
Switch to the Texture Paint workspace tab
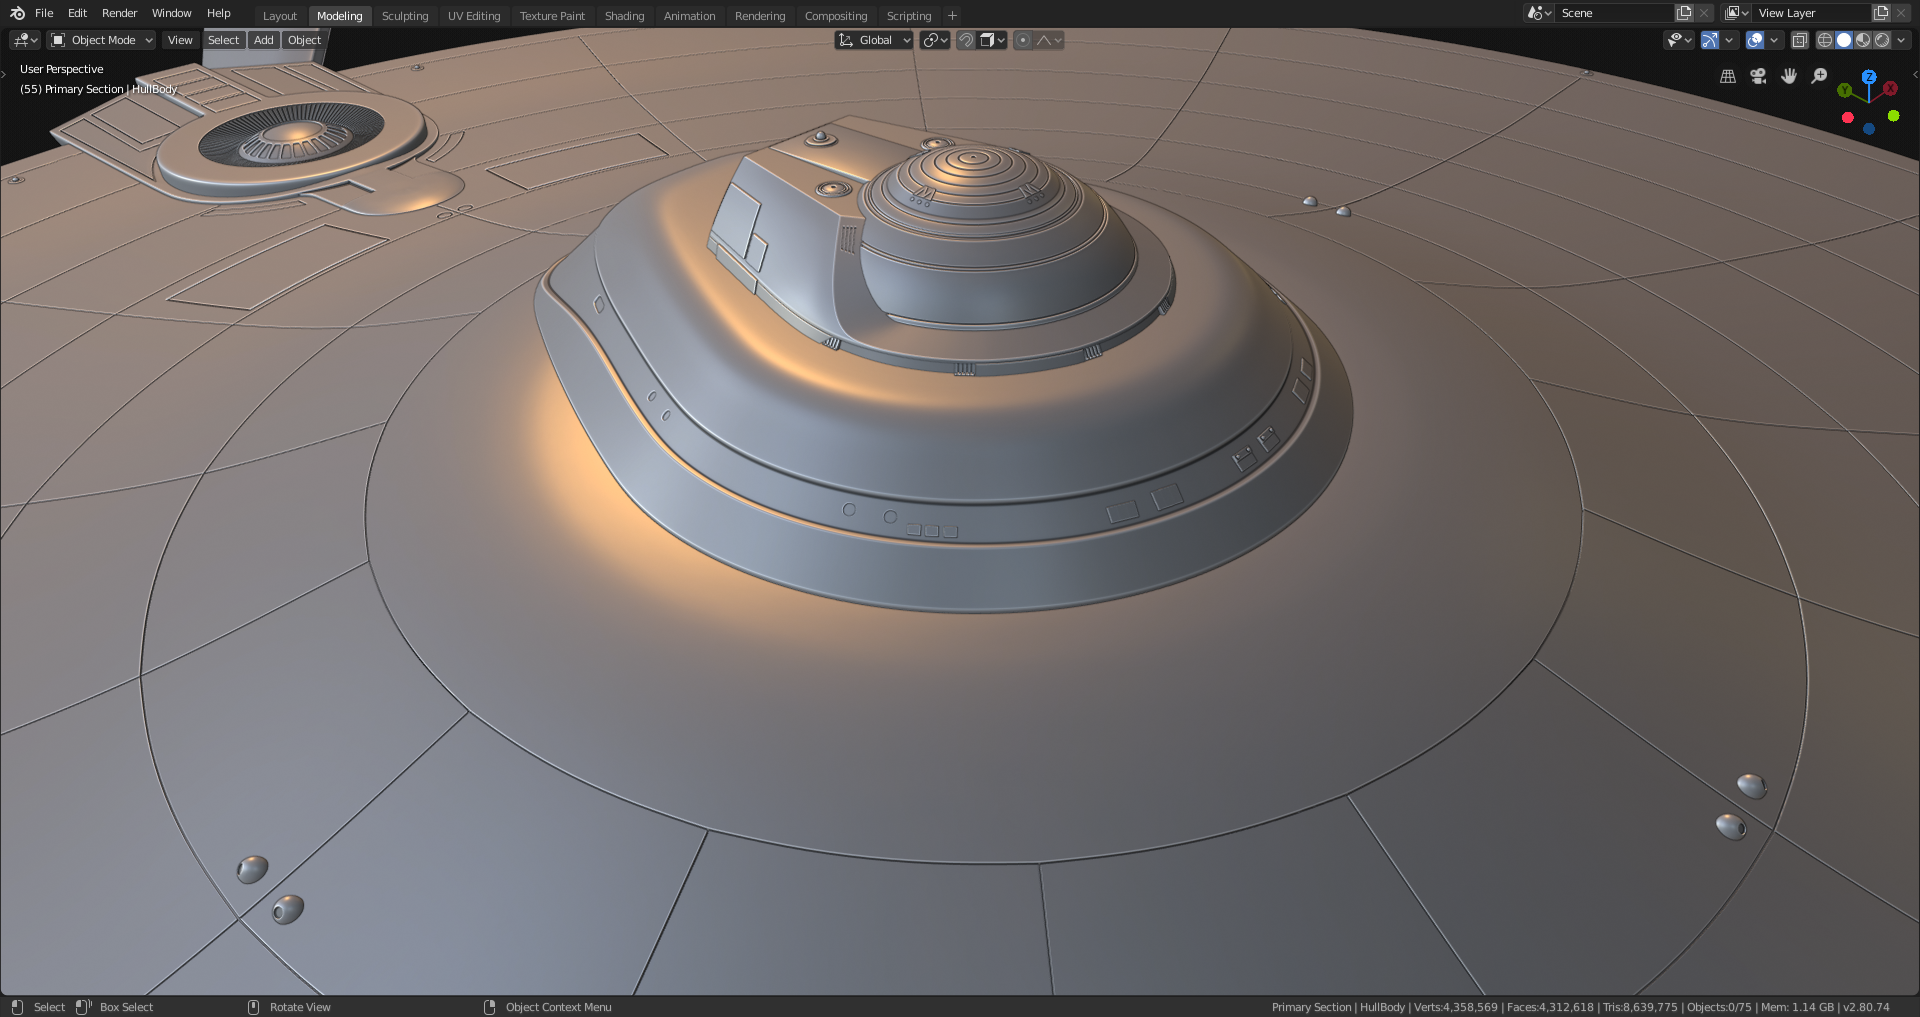click(x=552, y=16)
